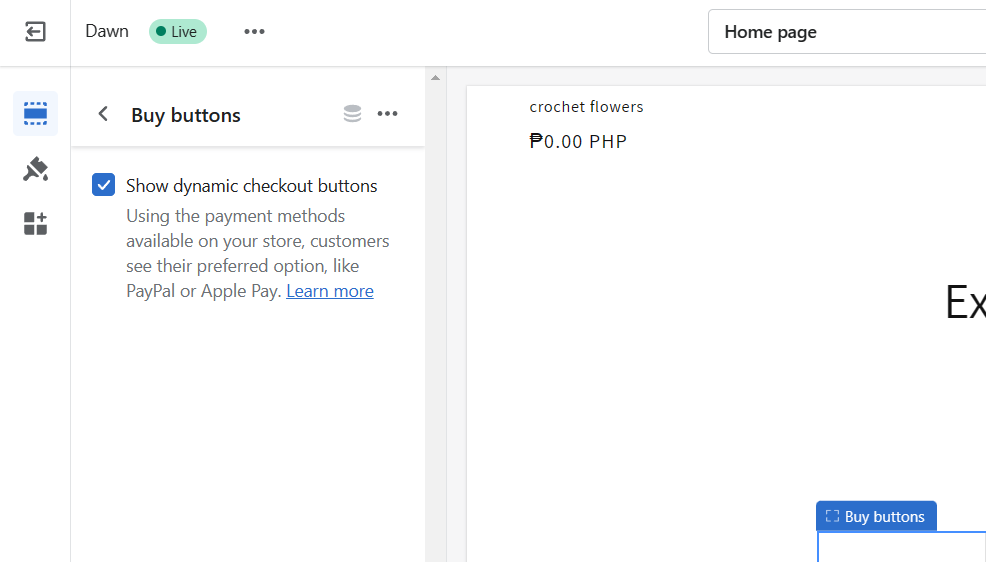Select the Buy buttons preview tag
The height and width of the screenshot is (562, 986).
876,516
